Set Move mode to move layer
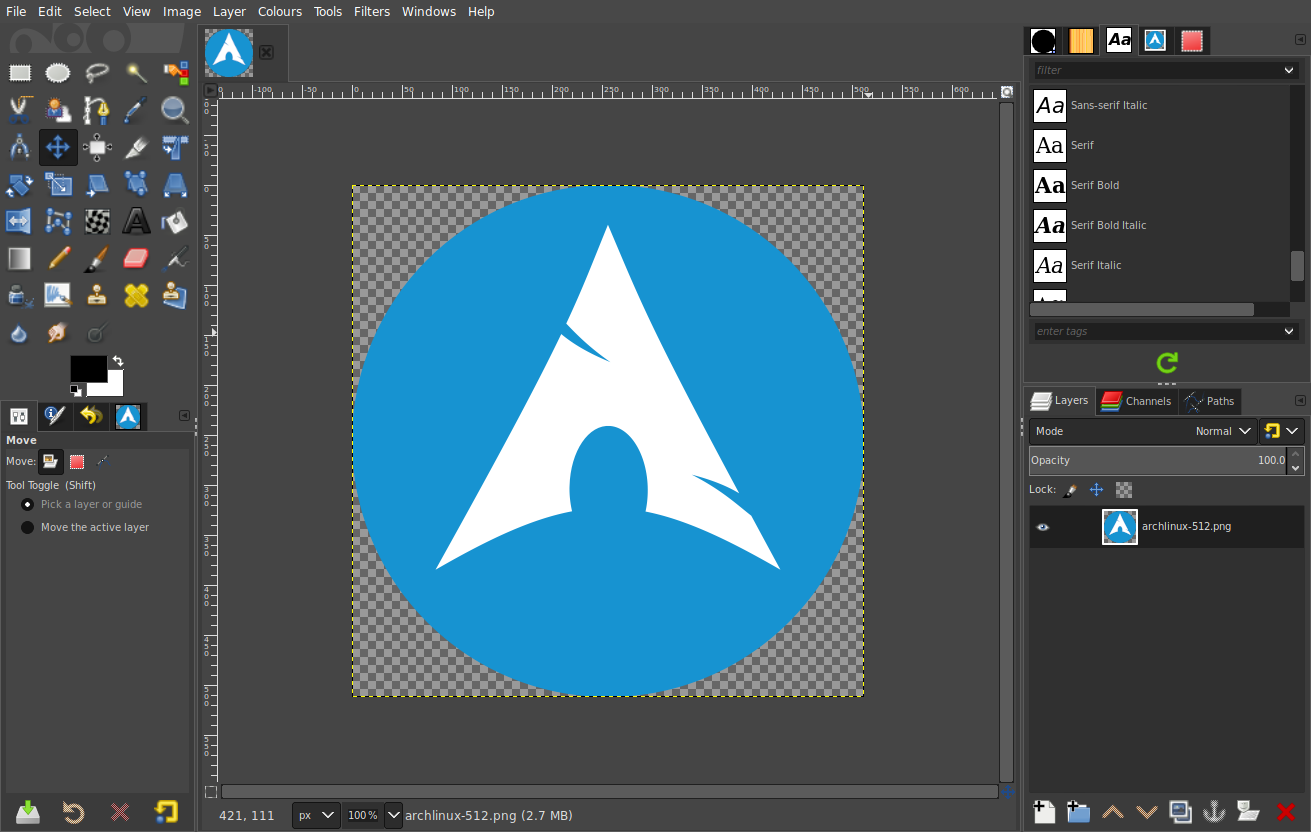1311x832 pixels. coord(50,461)
